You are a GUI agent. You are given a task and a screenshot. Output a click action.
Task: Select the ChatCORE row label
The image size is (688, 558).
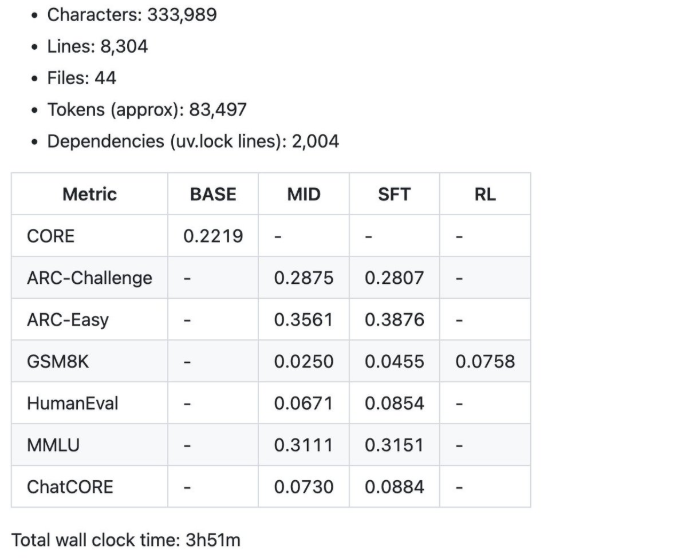70,487
